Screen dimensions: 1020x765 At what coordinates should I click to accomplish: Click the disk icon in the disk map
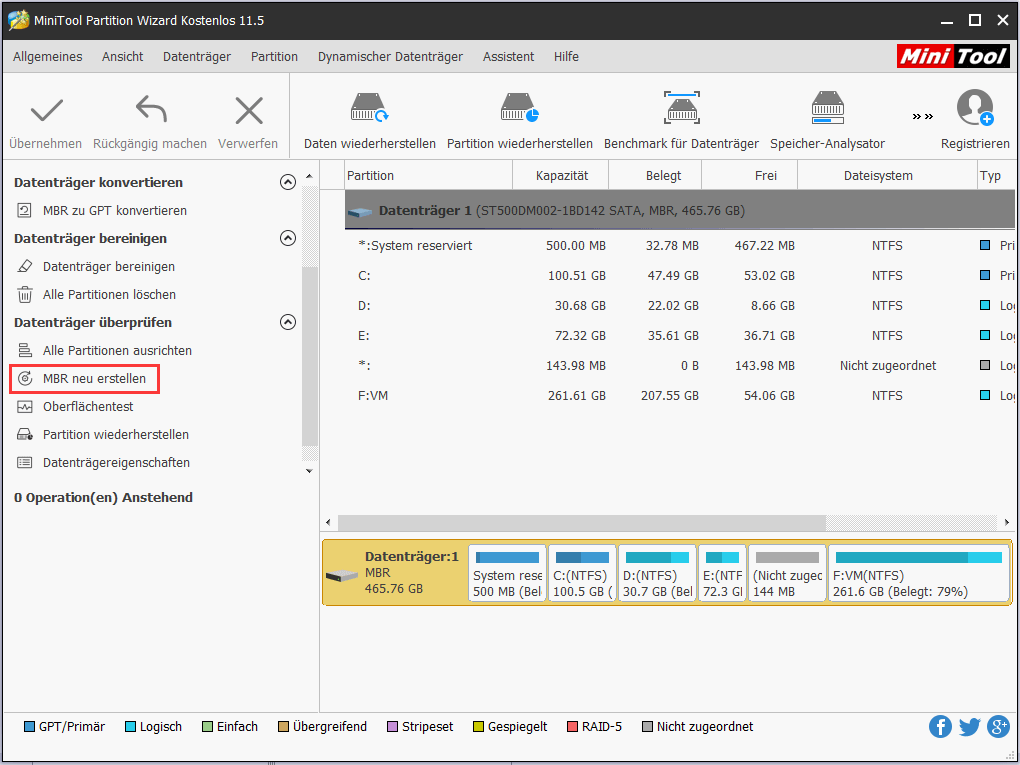point(342,575)
